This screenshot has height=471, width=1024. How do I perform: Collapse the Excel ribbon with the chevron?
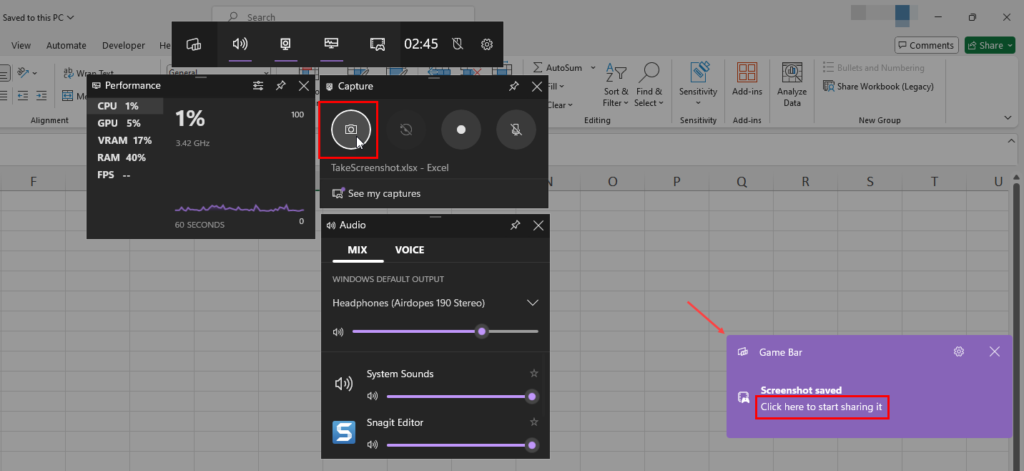coord(1007,118)
